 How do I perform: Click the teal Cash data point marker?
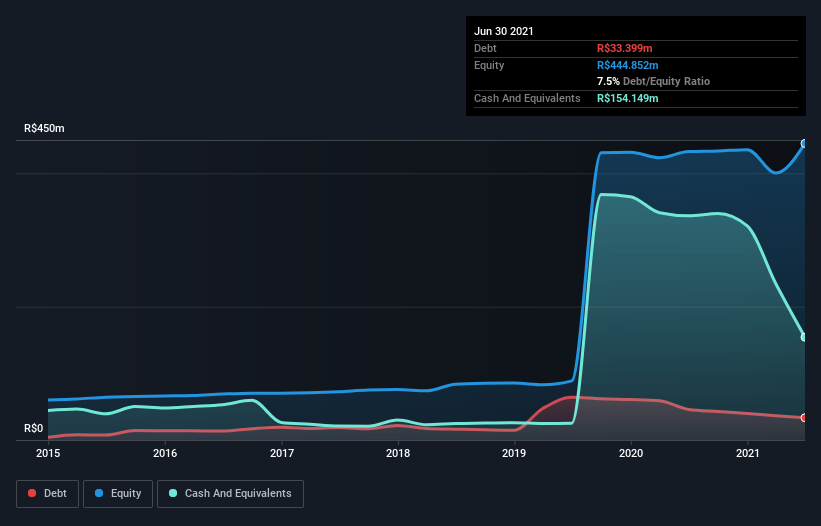pos(804,337)
